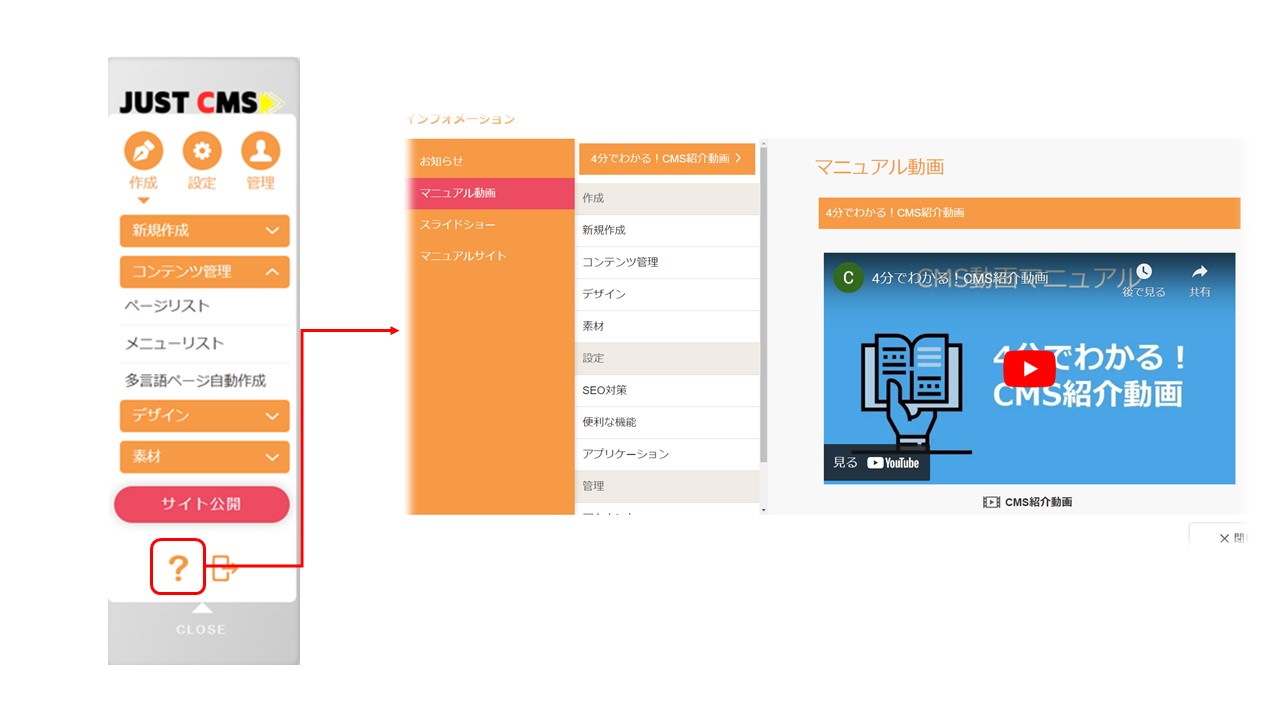Click the マニュアル動画 page heading
Image resolution: width=1280 pixels, height=720 pixels.
[x=879, y=167]
